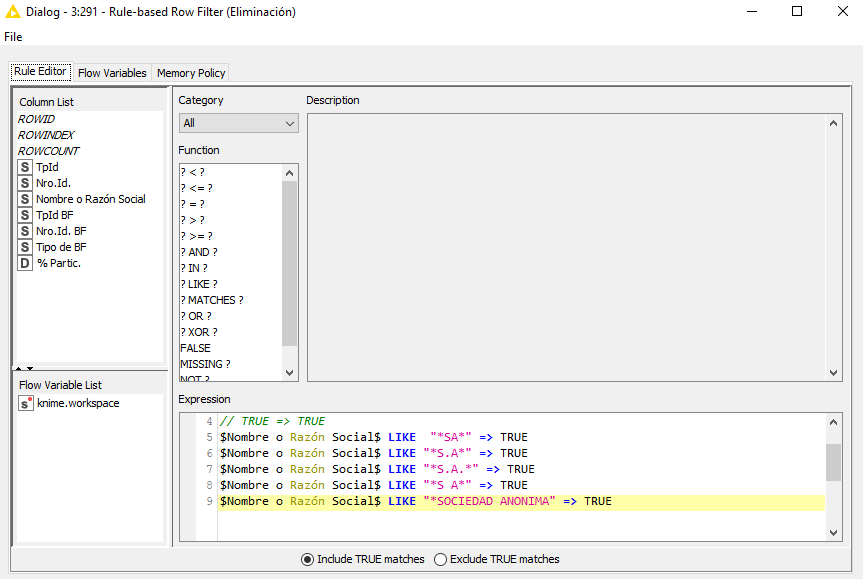This screenshot has width=863, height=579.
Task: Choose the LIKE function in Function list
Action: 199,284
